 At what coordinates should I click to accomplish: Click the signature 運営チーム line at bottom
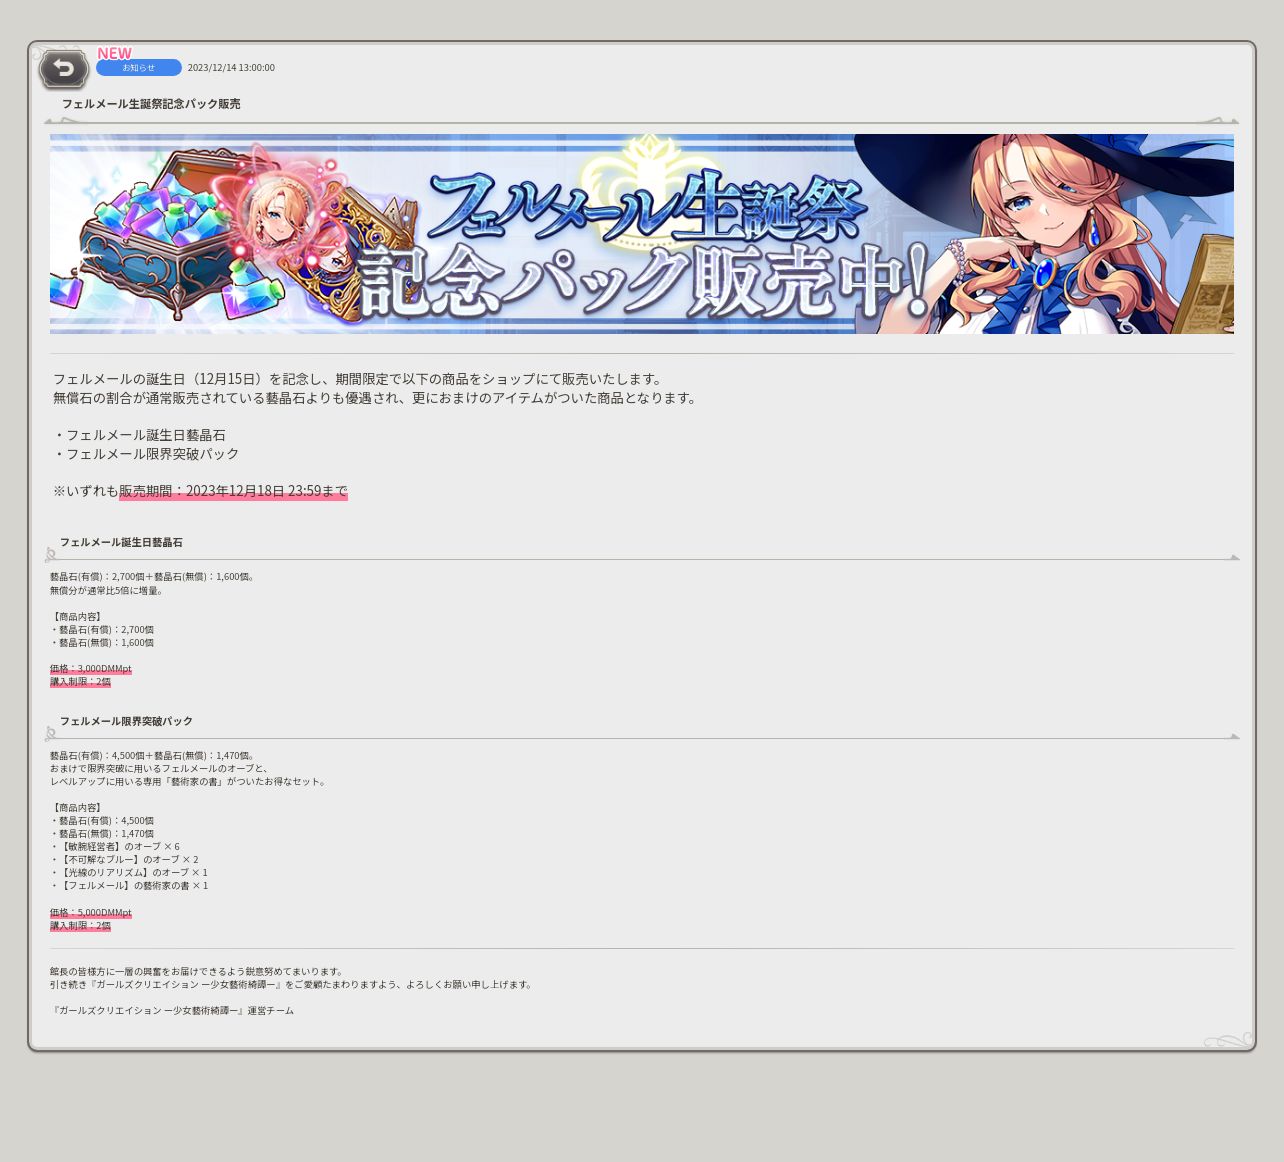[x=172, y=1011]
